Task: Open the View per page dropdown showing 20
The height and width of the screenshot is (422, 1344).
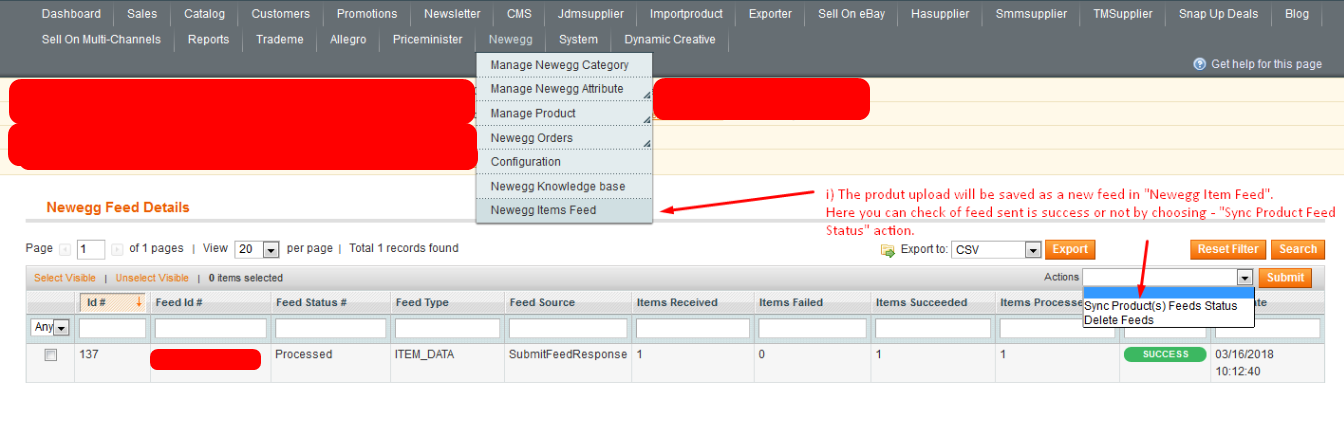Action: [257, 249]
